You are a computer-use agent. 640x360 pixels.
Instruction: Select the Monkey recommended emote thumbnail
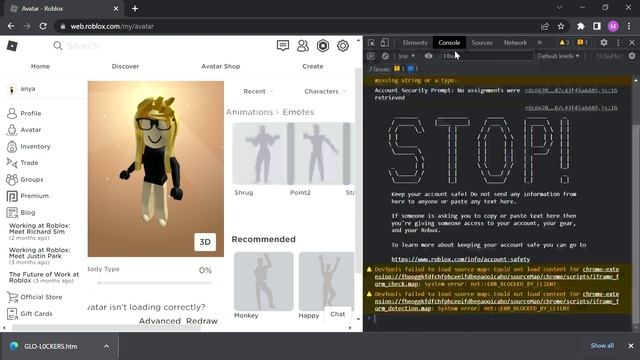(x=263, y=281)
